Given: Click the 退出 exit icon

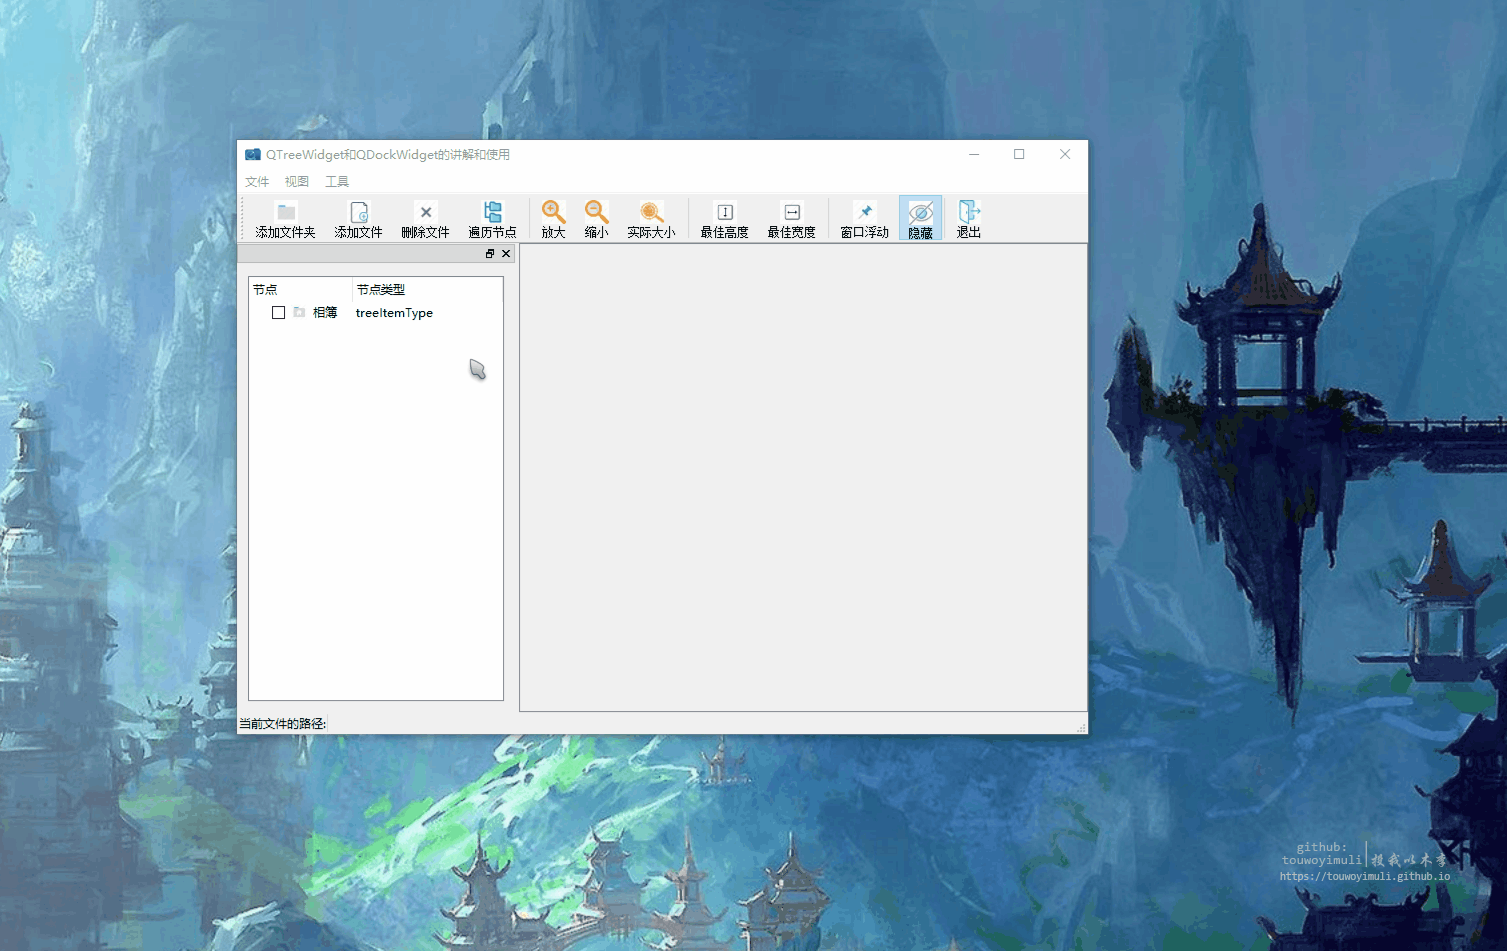Looking at the screenshot, I should [969, 212].
